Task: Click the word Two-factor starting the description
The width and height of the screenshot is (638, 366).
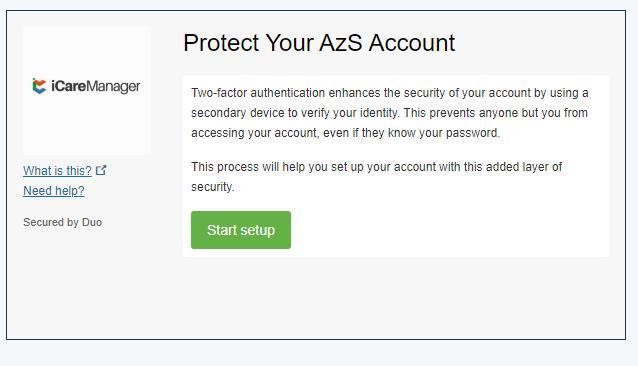Action: pyautogui.click(x=219, y=93)
